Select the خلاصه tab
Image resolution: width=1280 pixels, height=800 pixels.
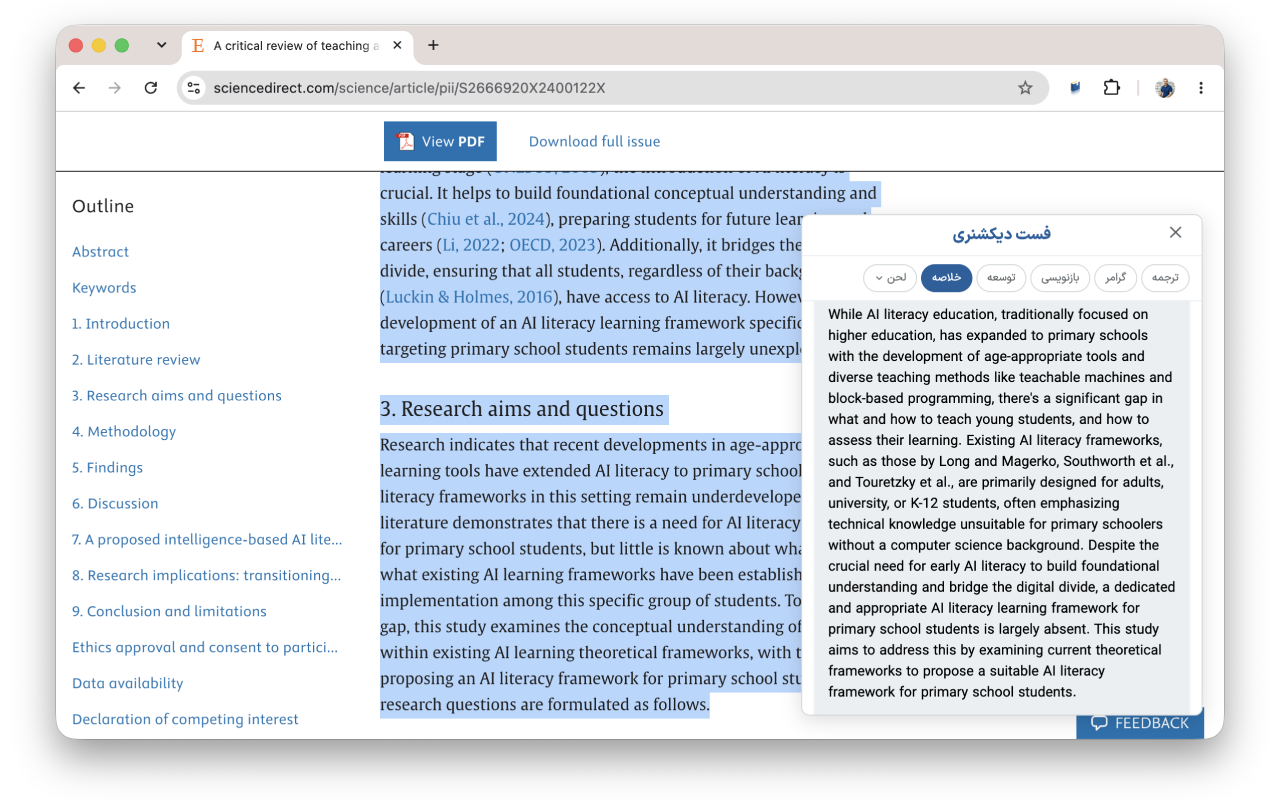coord(946,278)
